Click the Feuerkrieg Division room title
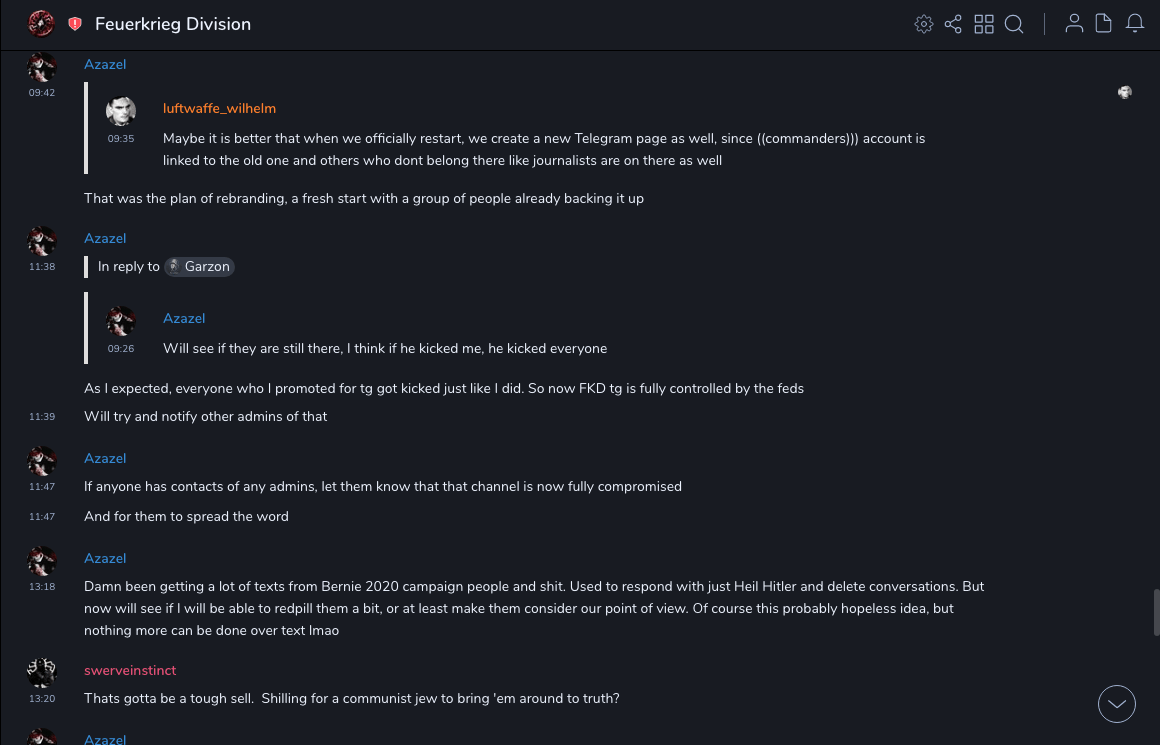1160x745 pixels. tap(173, 24)
